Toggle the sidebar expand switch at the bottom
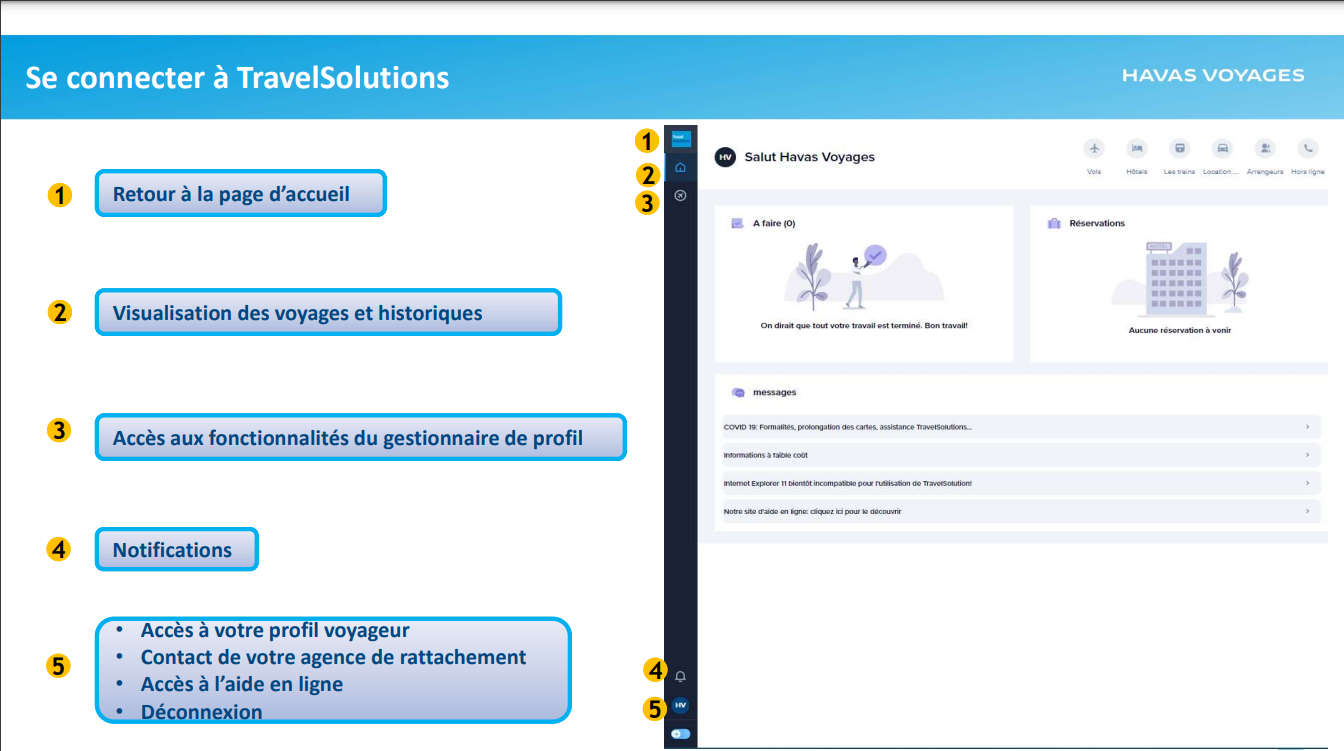Viewport: 1344px width, 751px height. pyautogui.click(x=680, y=734)
